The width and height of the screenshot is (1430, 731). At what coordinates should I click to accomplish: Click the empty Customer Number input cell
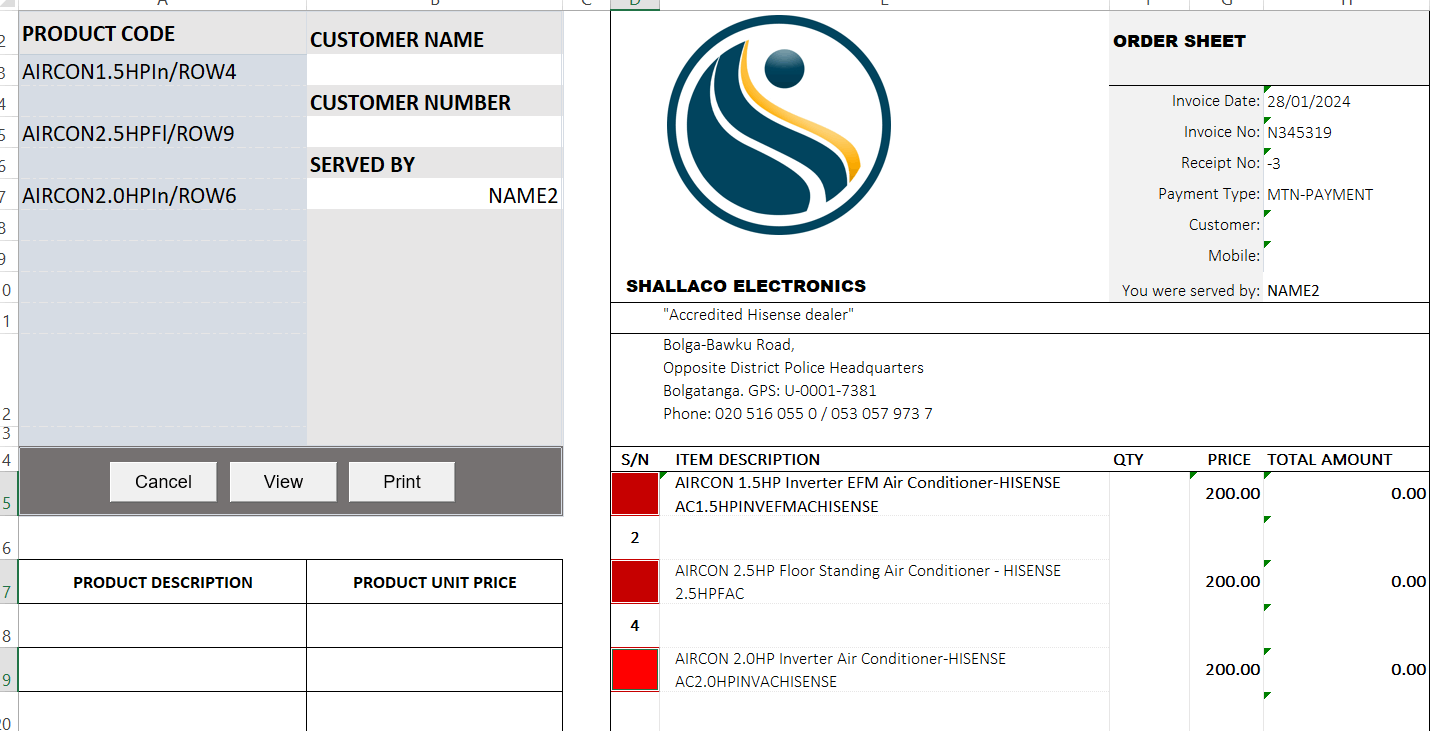[x=434, y=132]
